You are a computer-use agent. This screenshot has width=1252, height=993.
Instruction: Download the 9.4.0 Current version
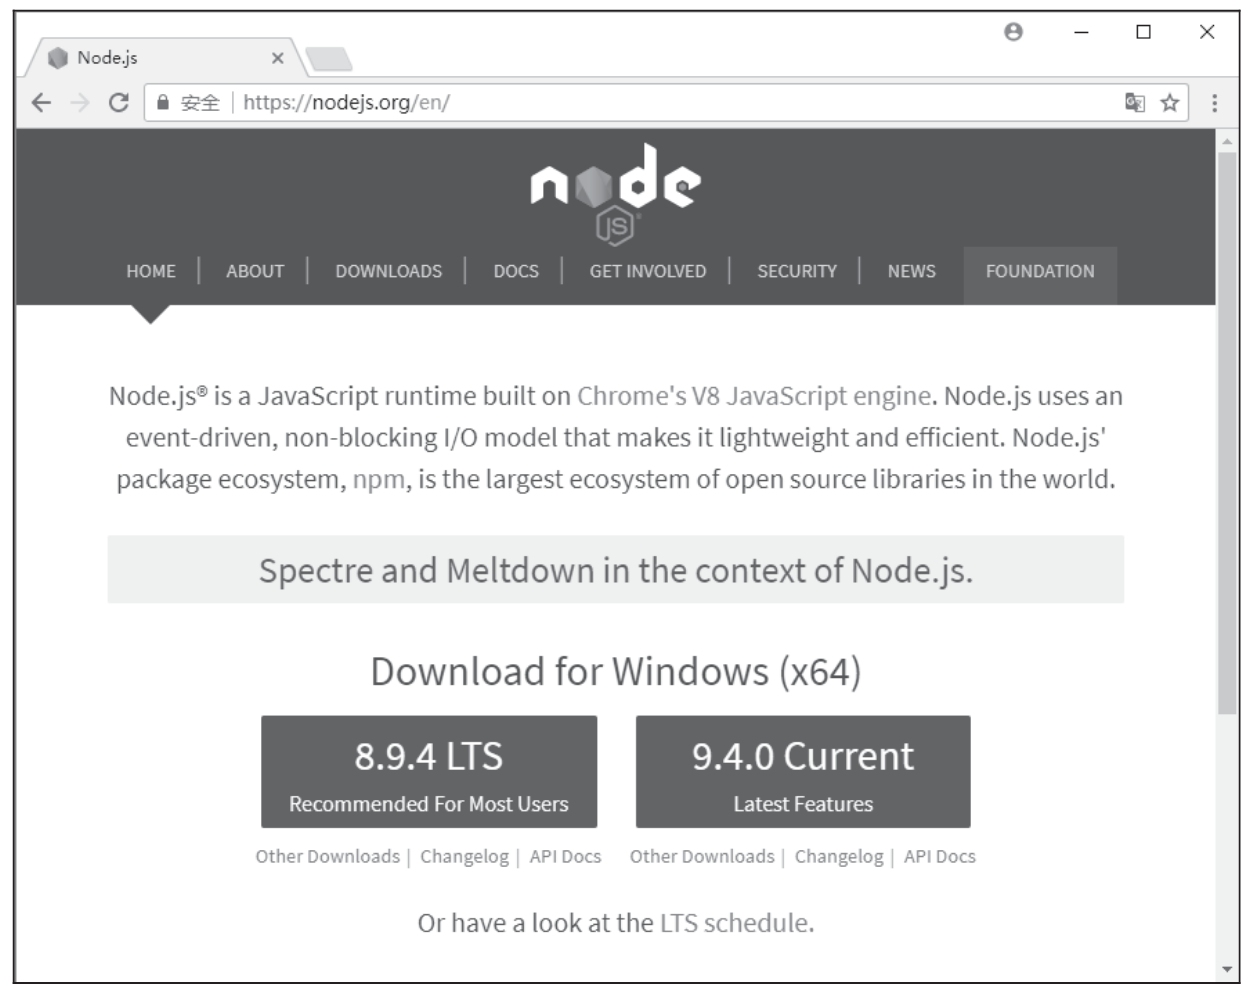[803, 772]
